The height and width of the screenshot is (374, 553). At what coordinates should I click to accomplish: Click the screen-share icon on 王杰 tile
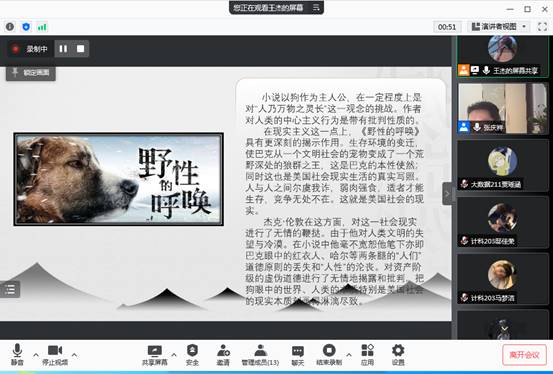click(475, 71)
